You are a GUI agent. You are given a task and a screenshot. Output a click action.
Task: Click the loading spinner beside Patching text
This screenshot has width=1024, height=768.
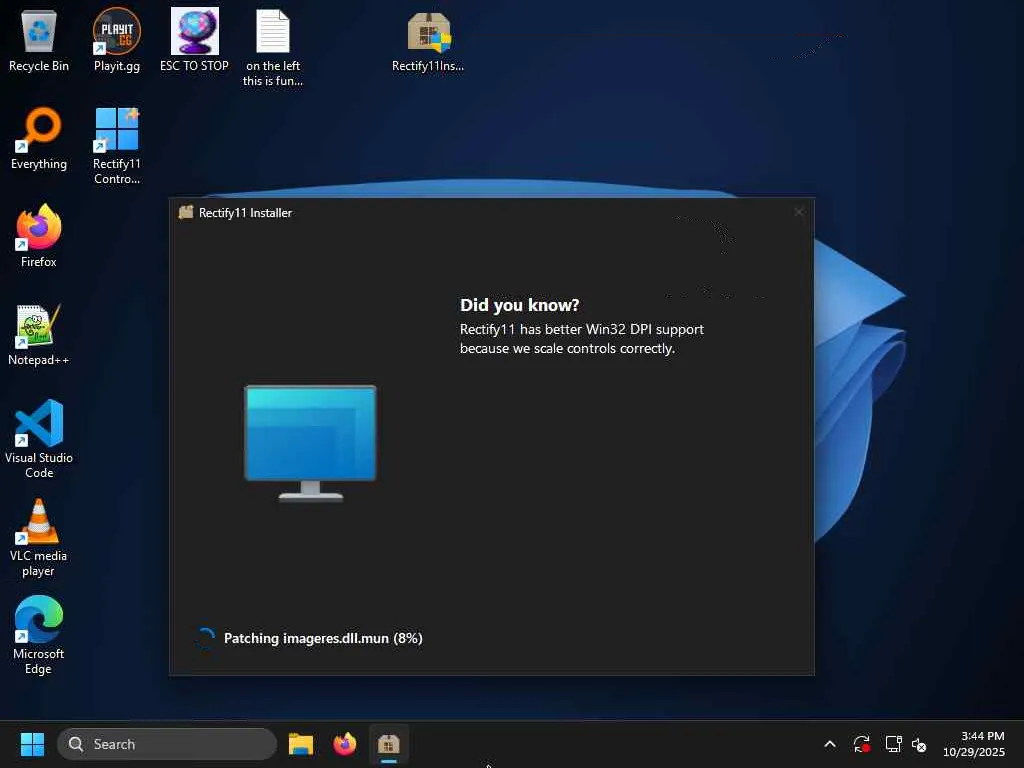[205, 638]
